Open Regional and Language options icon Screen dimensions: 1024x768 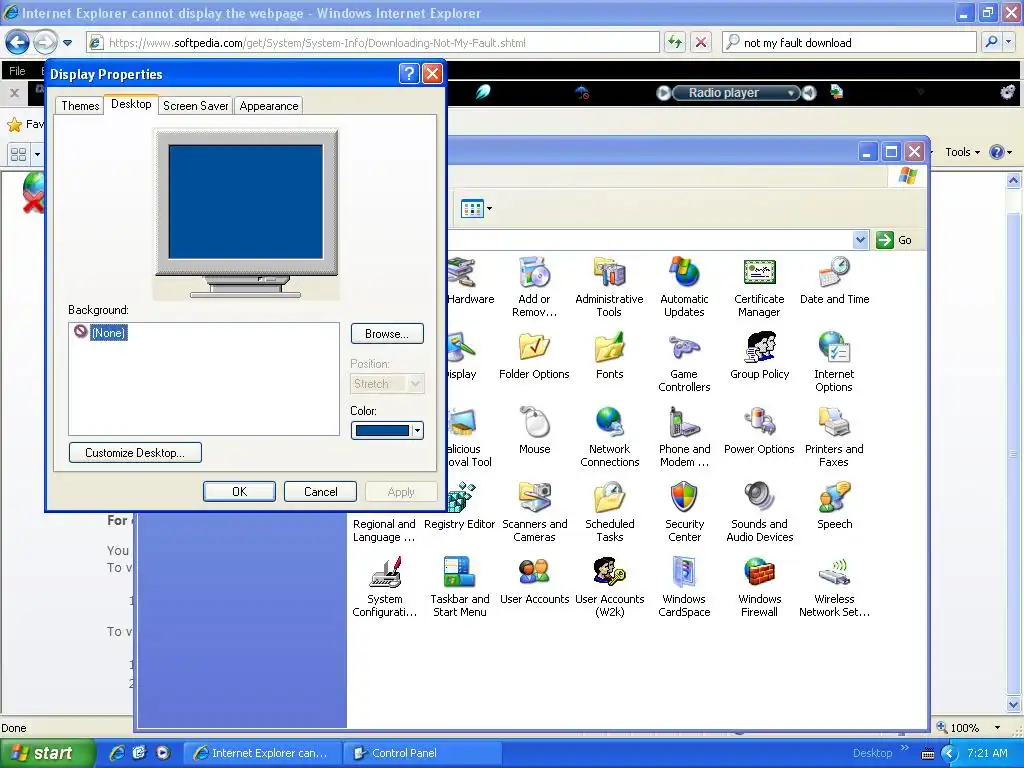click(x=385, y=530)
